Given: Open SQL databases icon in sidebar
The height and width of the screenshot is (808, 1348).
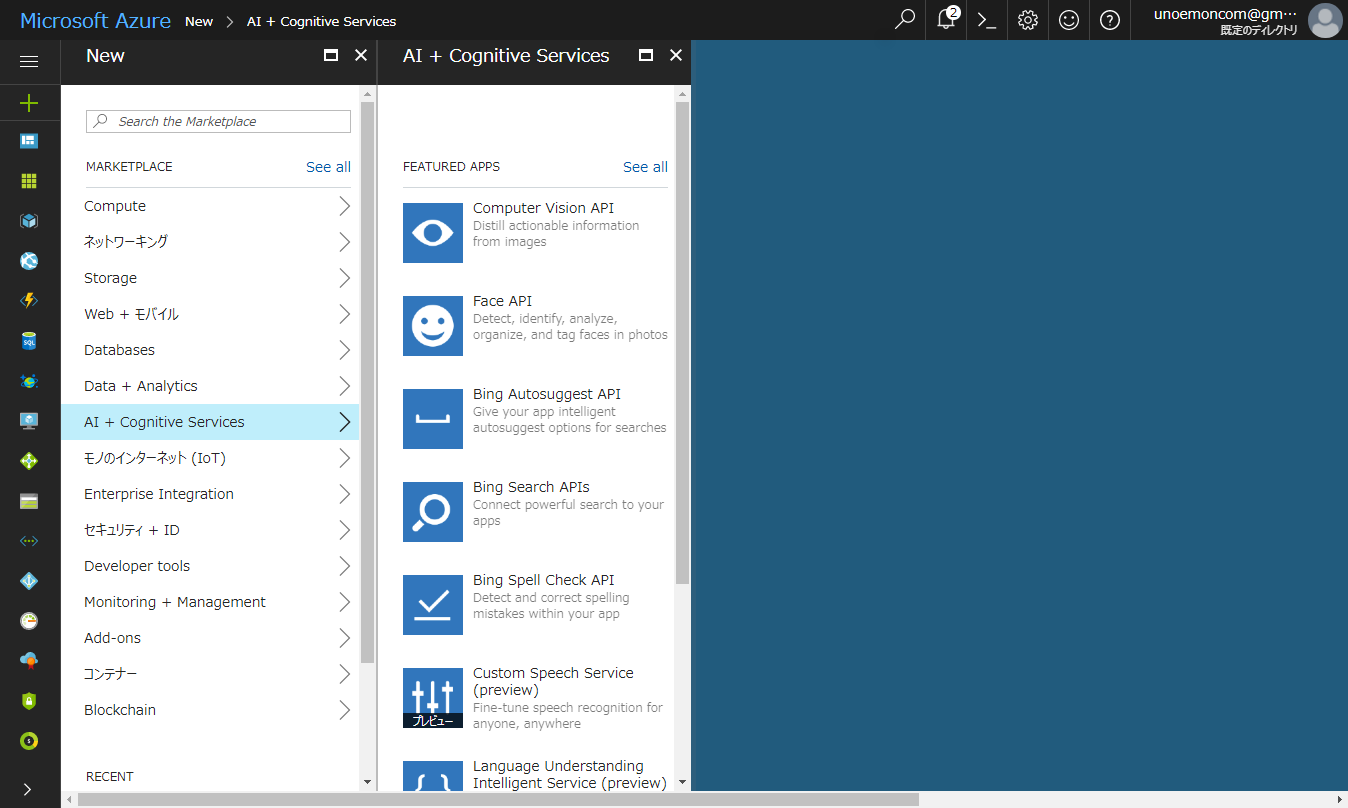Looking at the screenshot, I should click(29, 341).
